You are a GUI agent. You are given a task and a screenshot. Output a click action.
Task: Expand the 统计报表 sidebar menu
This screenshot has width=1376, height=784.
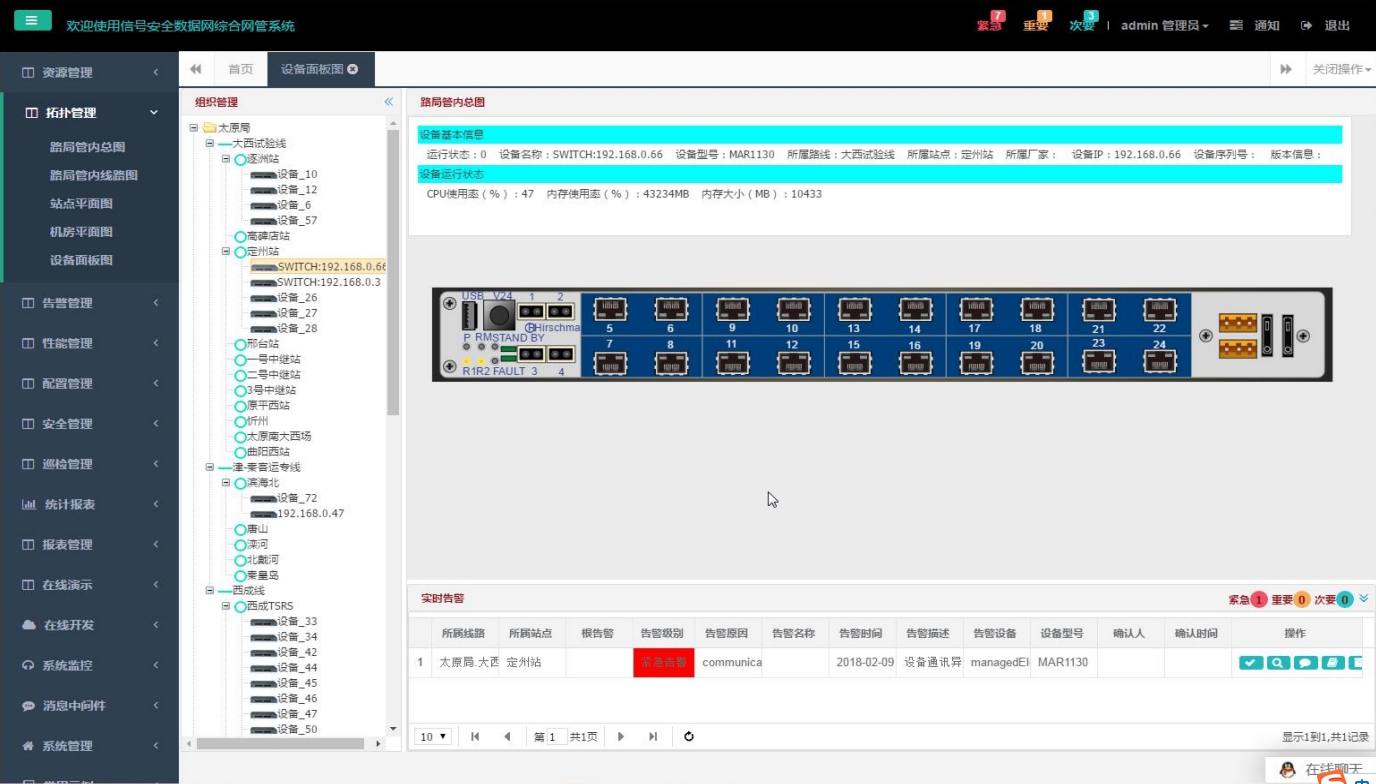[90, 504]
